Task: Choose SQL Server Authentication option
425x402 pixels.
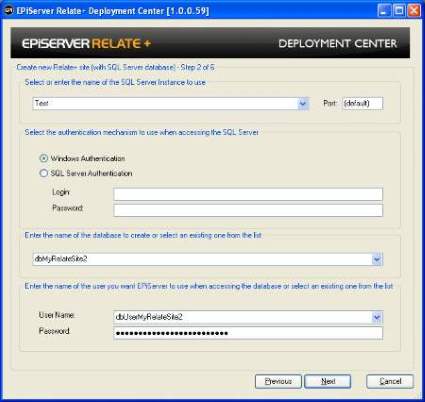Action: pyautogui.click(x=44, y=173)
